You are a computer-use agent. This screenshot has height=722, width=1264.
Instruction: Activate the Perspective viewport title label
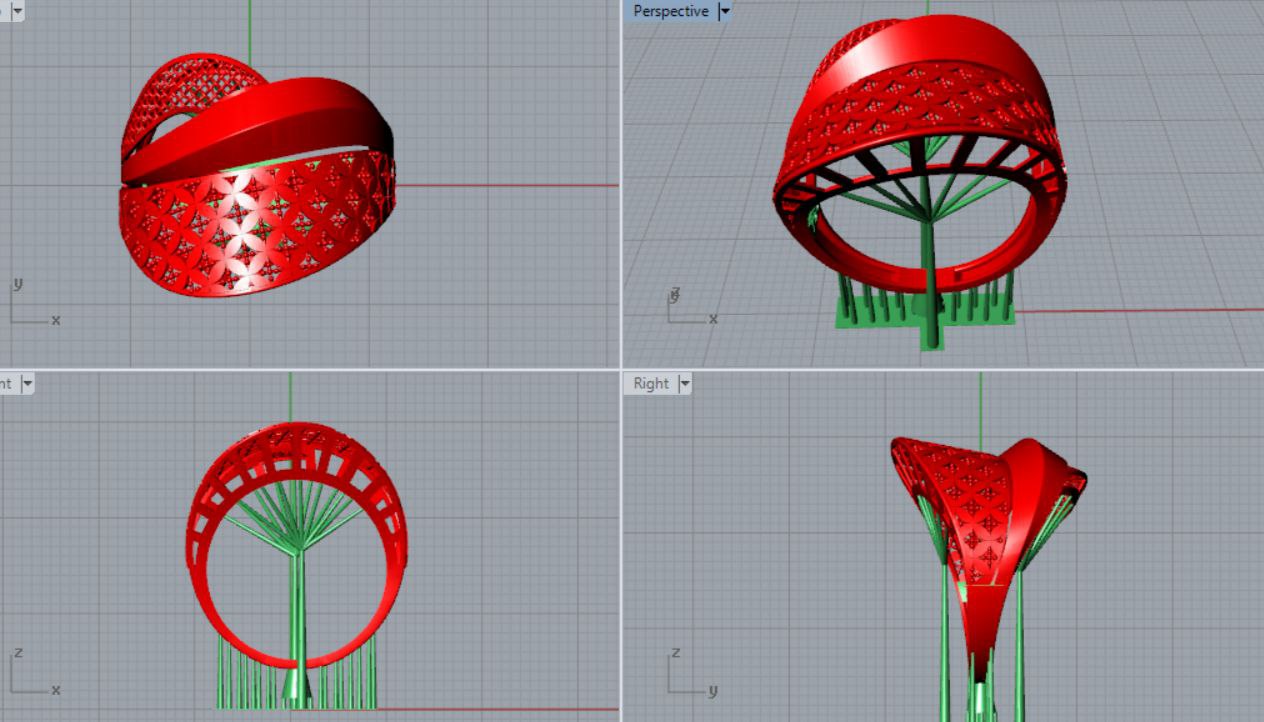tap(670, 11)
